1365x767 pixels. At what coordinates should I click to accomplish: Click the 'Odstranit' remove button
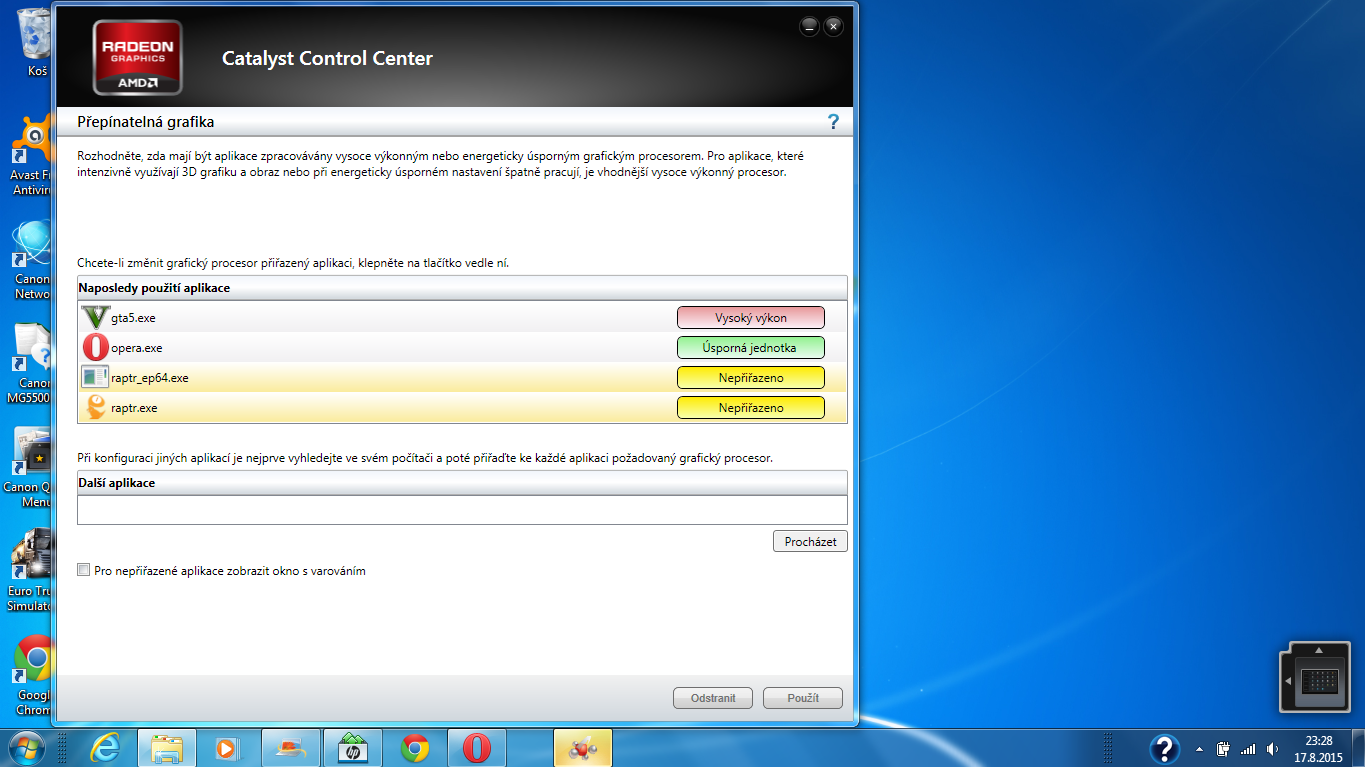(713, 698)
